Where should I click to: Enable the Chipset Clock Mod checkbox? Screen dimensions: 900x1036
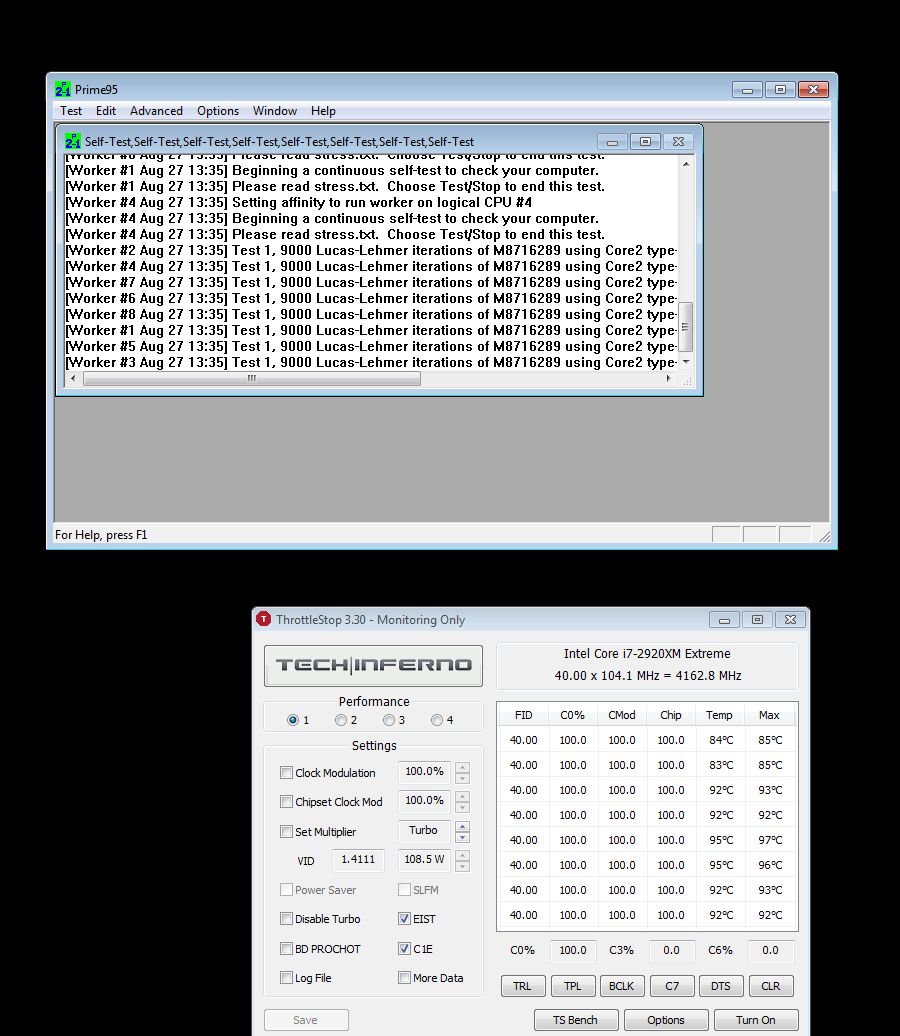click(x=286, y=801)
